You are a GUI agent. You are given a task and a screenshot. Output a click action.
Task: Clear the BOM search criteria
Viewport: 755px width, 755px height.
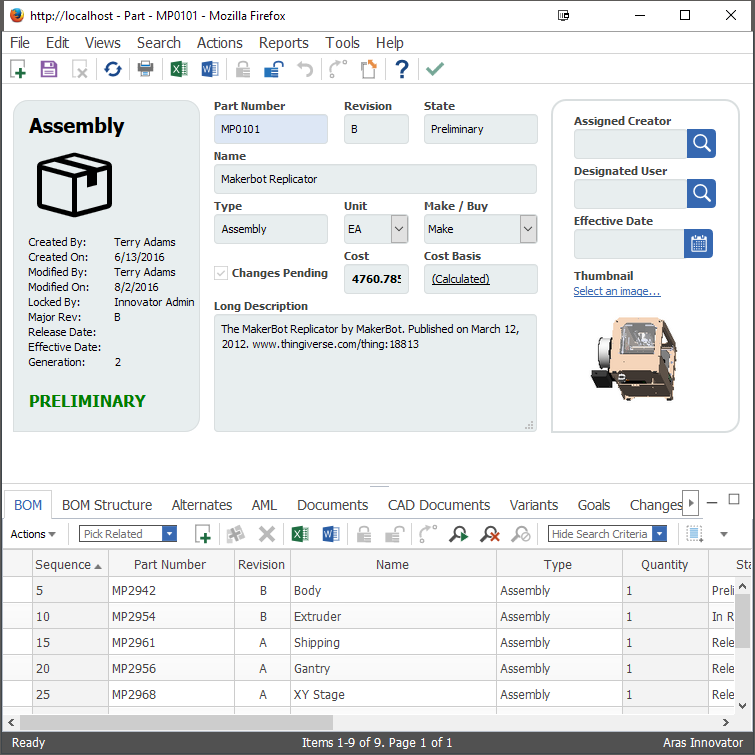point(490,534)
